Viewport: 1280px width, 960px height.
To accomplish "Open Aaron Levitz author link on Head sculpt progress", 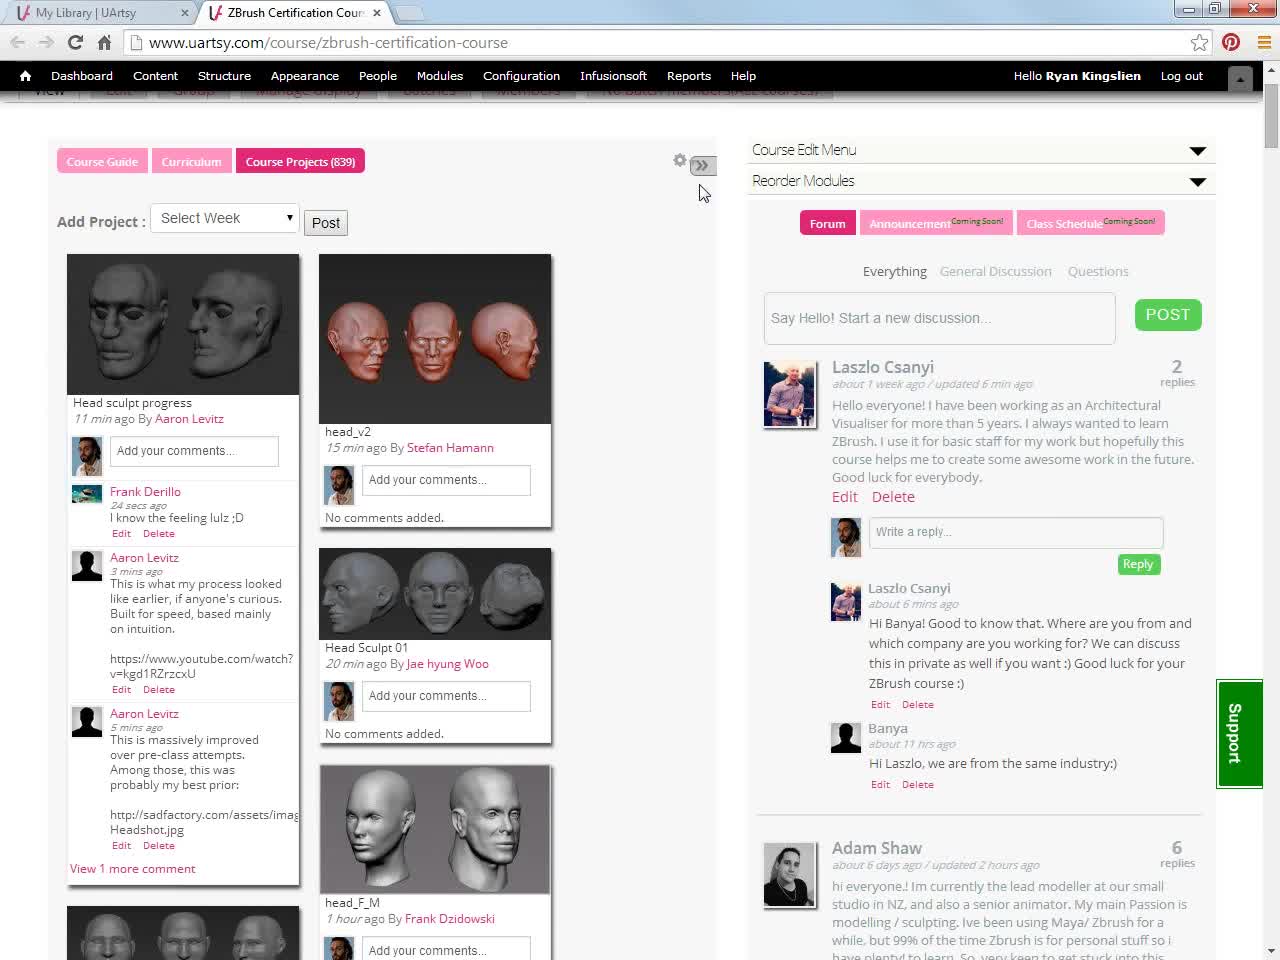I will coord(189,419).
